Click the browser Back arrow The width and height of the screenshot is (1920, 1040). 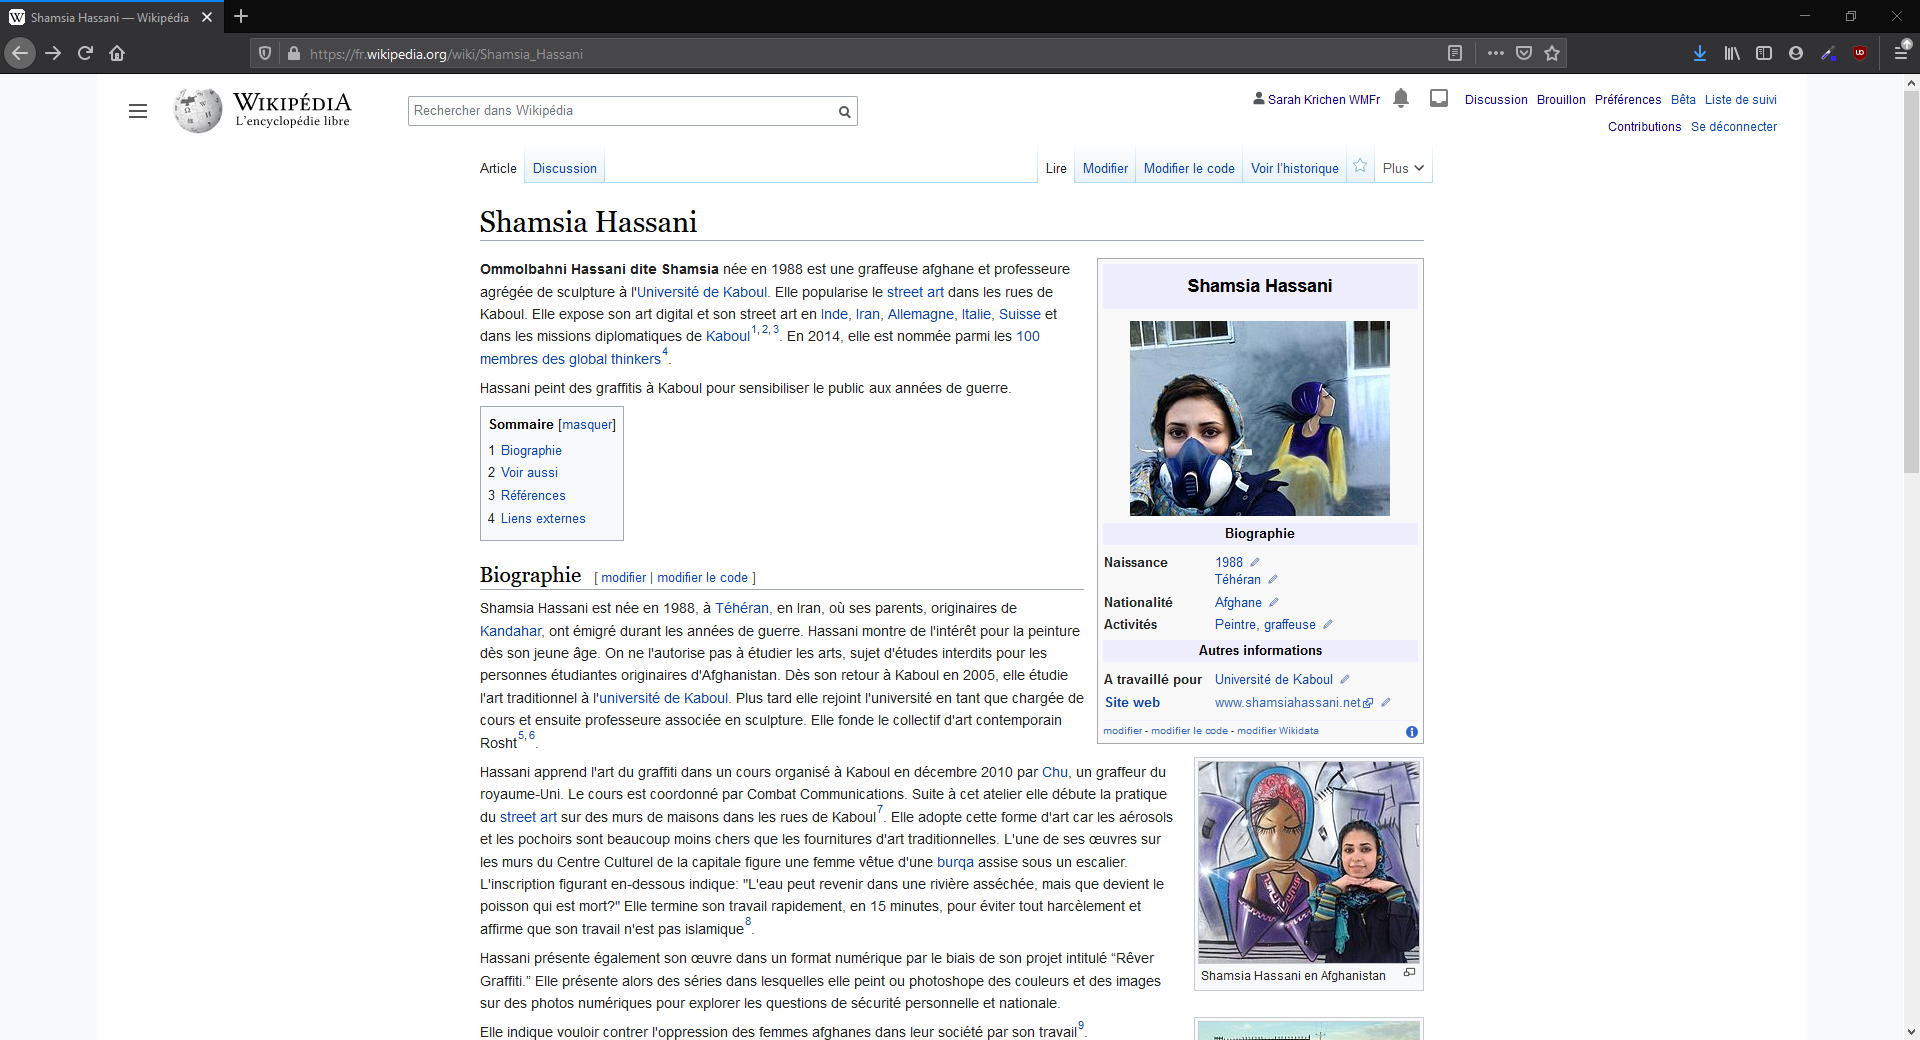click(x=20, y=53)
